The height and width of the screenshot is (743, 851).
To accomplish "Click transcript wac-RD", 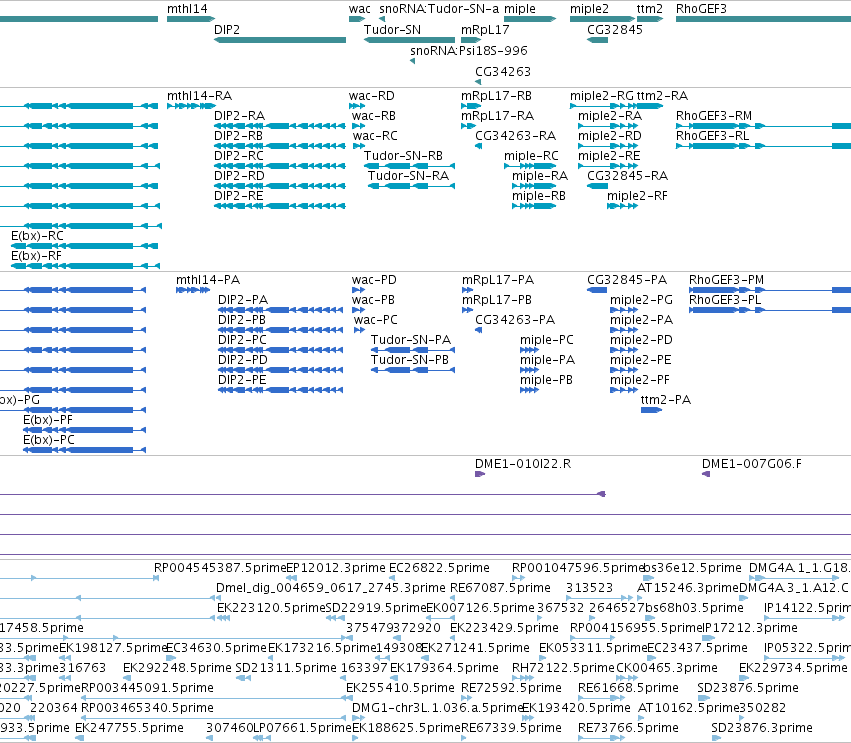I will point(371,96).
